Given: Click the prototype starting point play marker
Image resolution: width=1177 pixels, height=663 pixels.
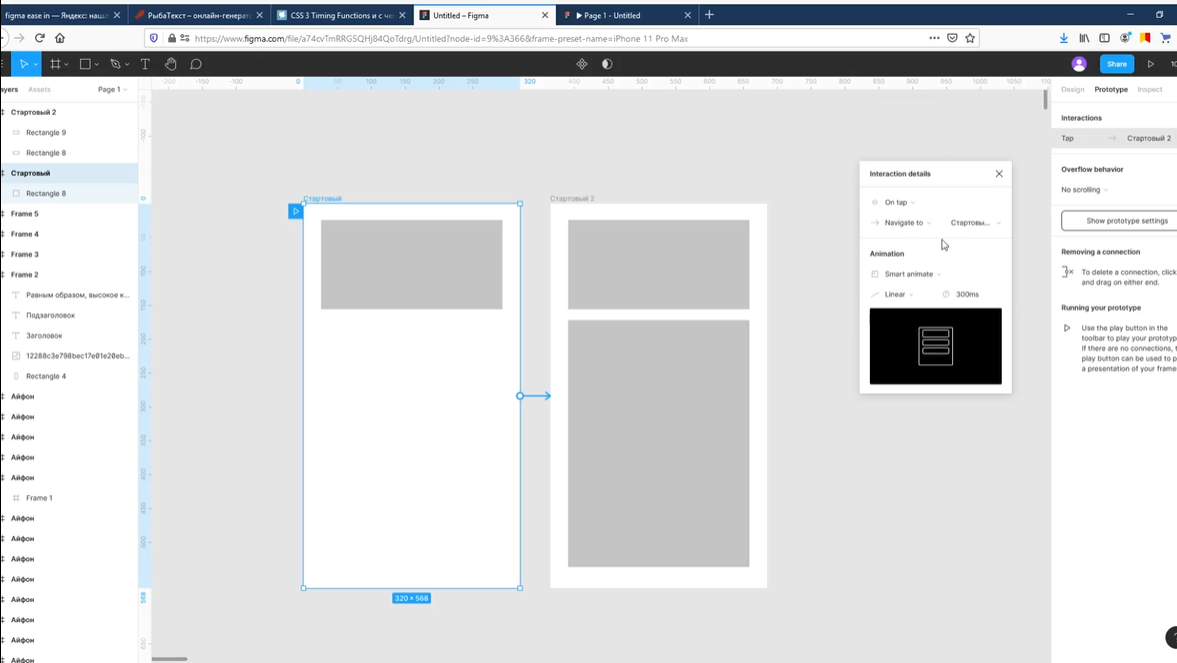Looking at the screenshot, I should click(x=295, y=211).
